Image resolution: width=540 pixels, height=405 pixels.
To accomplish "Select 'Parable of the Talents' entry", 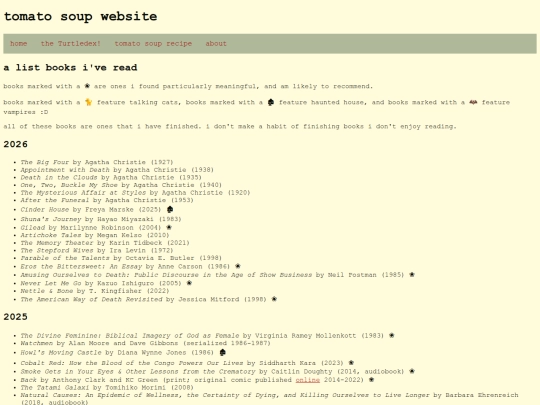I will [121, 258].
